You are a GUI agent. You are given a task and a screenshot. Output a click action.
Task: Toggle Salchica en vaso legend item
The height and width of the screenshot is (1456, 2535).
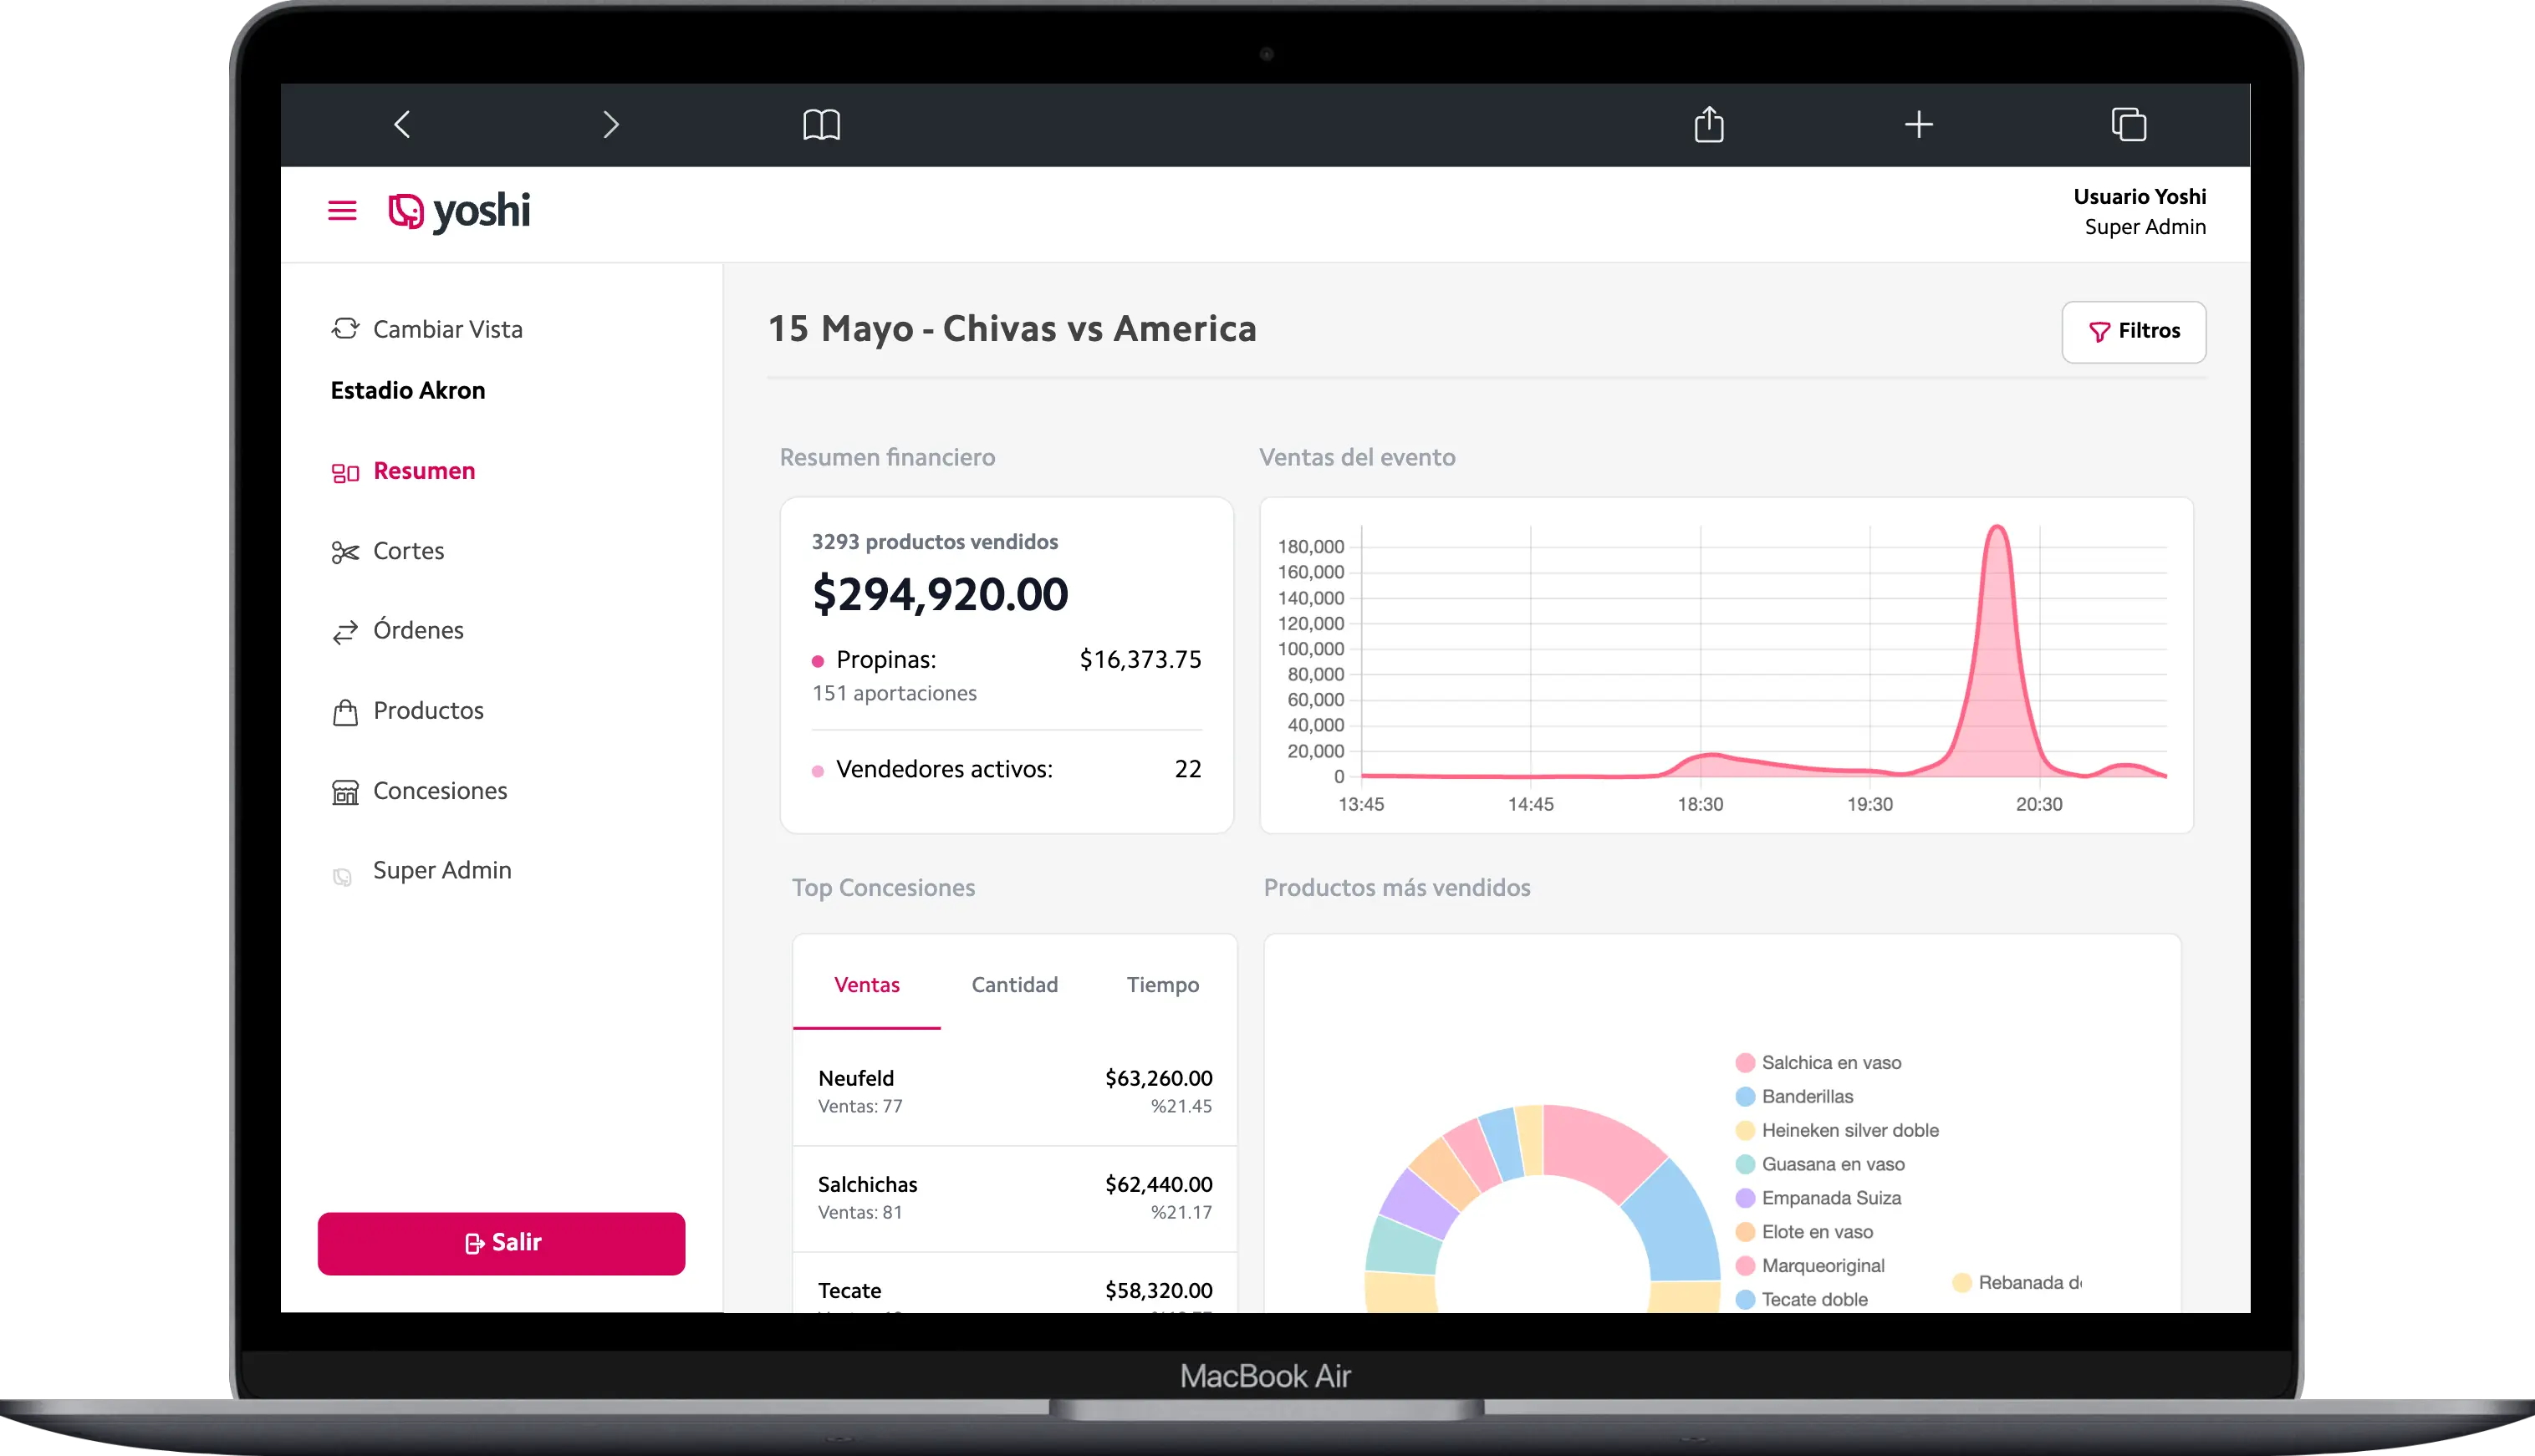click(1830, 1063)
